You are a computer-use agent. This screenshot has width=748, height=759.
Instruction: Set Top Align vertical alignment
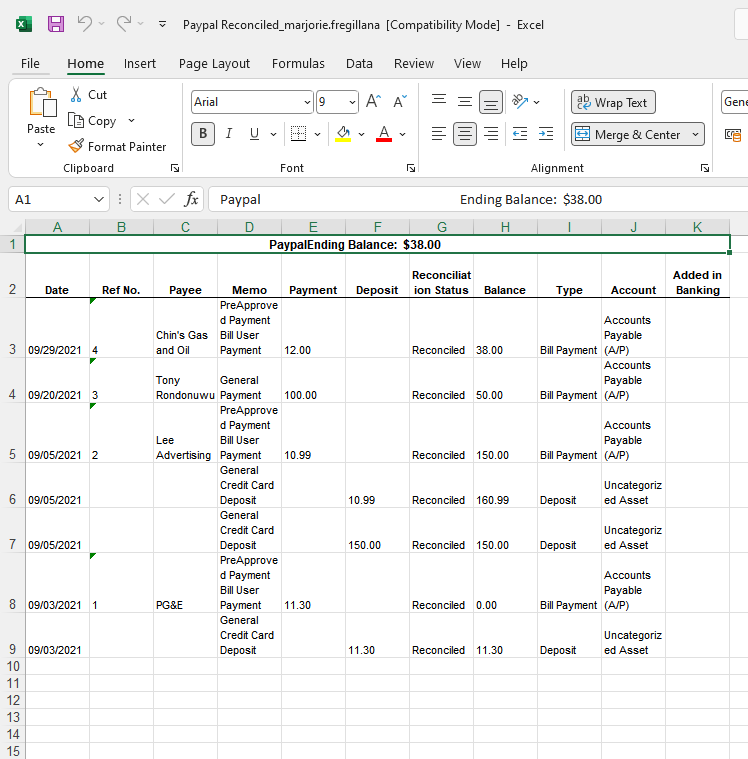[x=439, y=101]
